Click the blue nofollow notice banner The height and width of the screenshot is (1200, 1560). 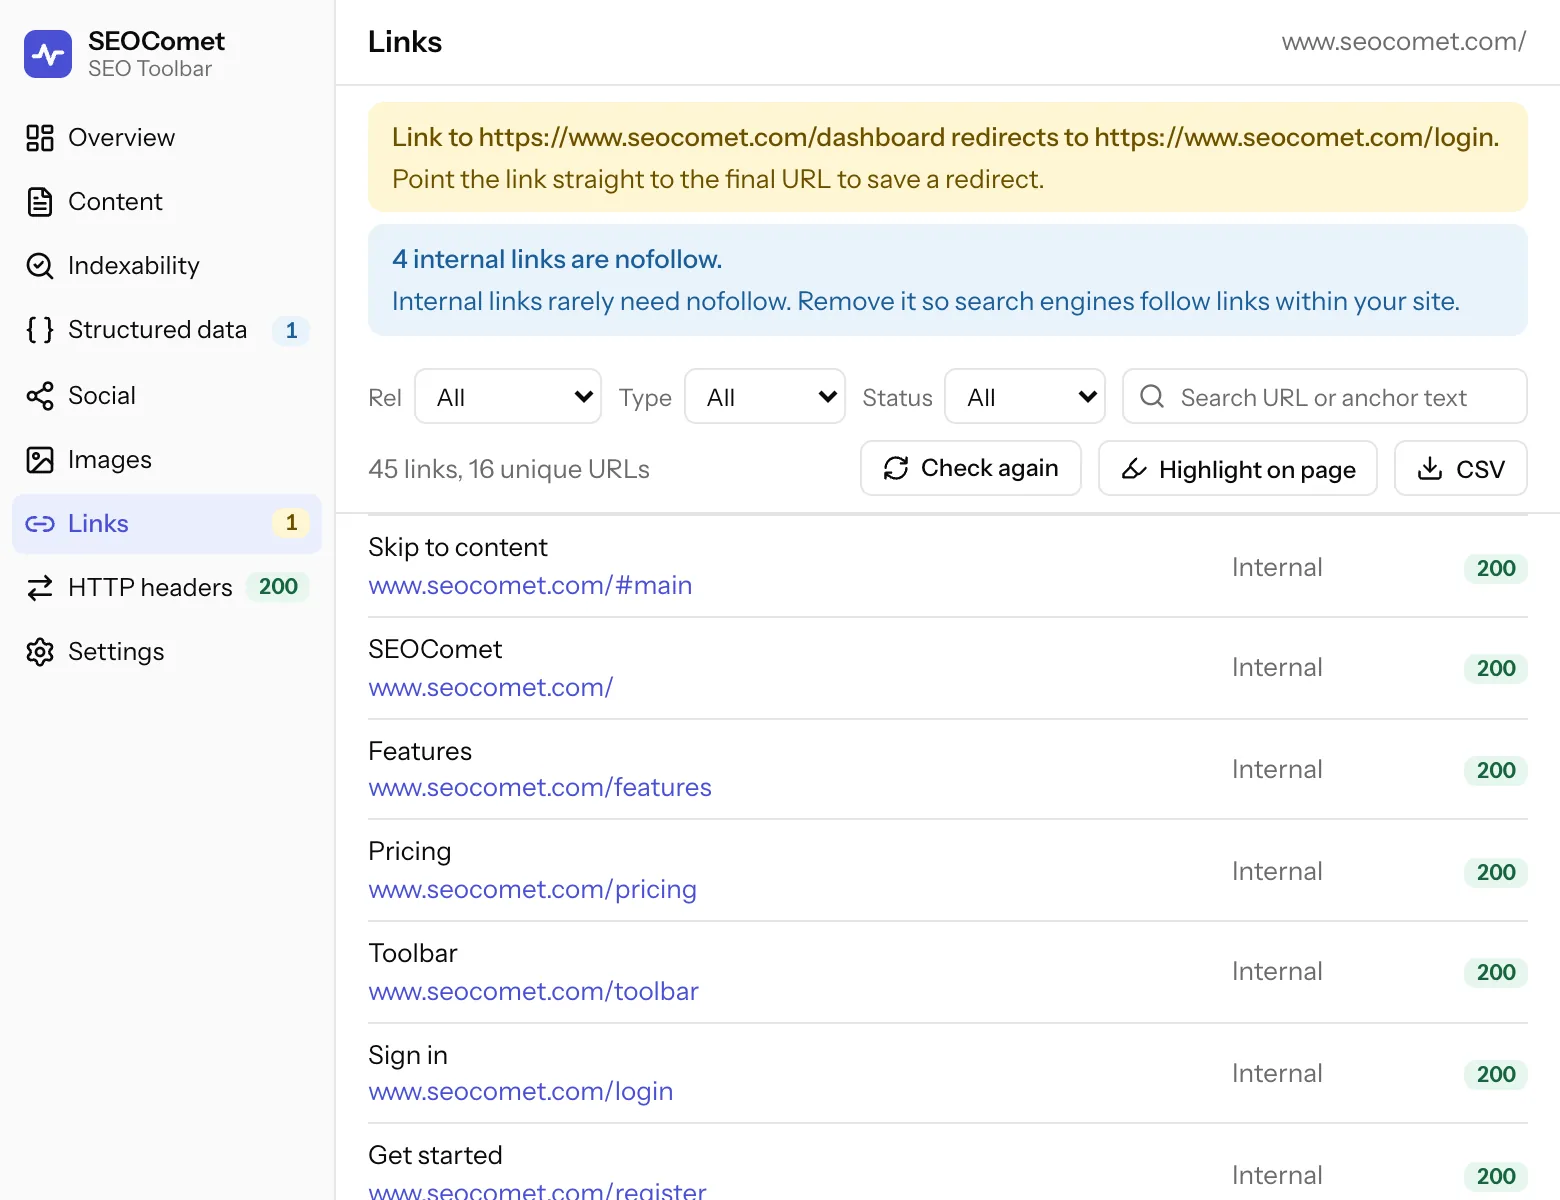coord(948,280)
